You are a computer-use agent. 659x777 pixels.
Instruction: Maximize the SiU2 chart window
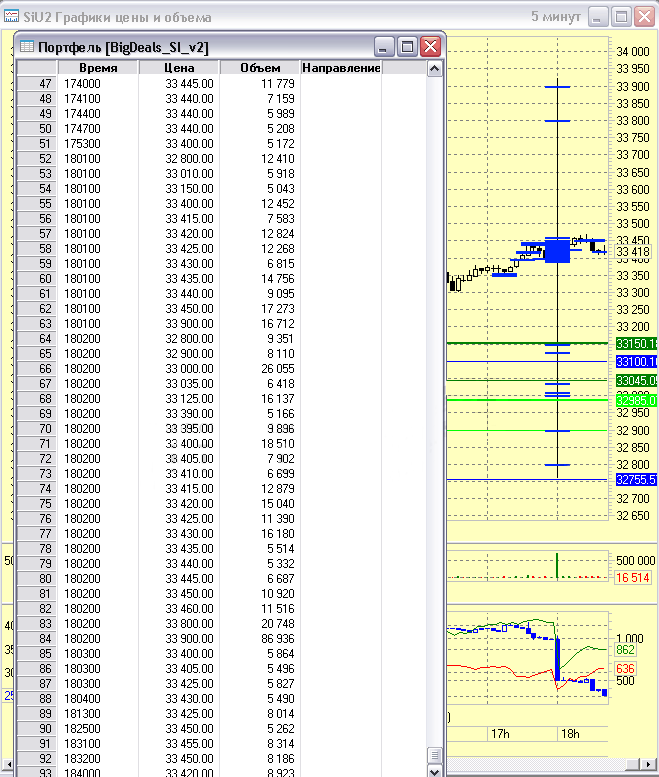pos(621,17)
